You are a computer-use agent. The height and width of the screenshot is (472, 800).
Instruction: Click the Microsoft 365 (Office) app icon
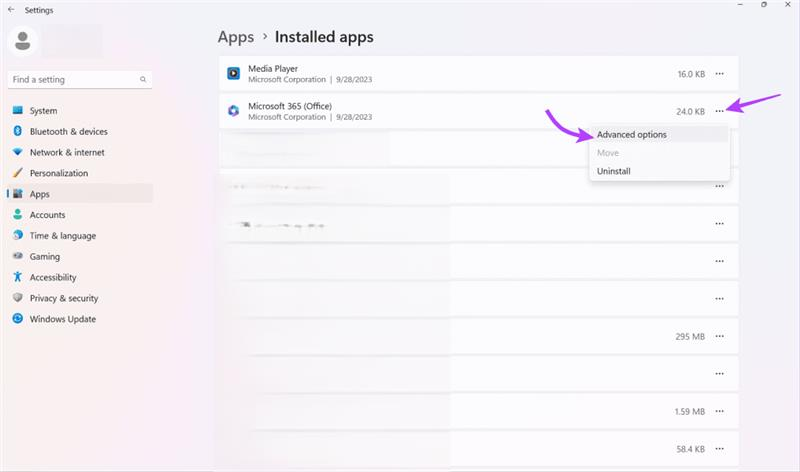coord(234,111)
